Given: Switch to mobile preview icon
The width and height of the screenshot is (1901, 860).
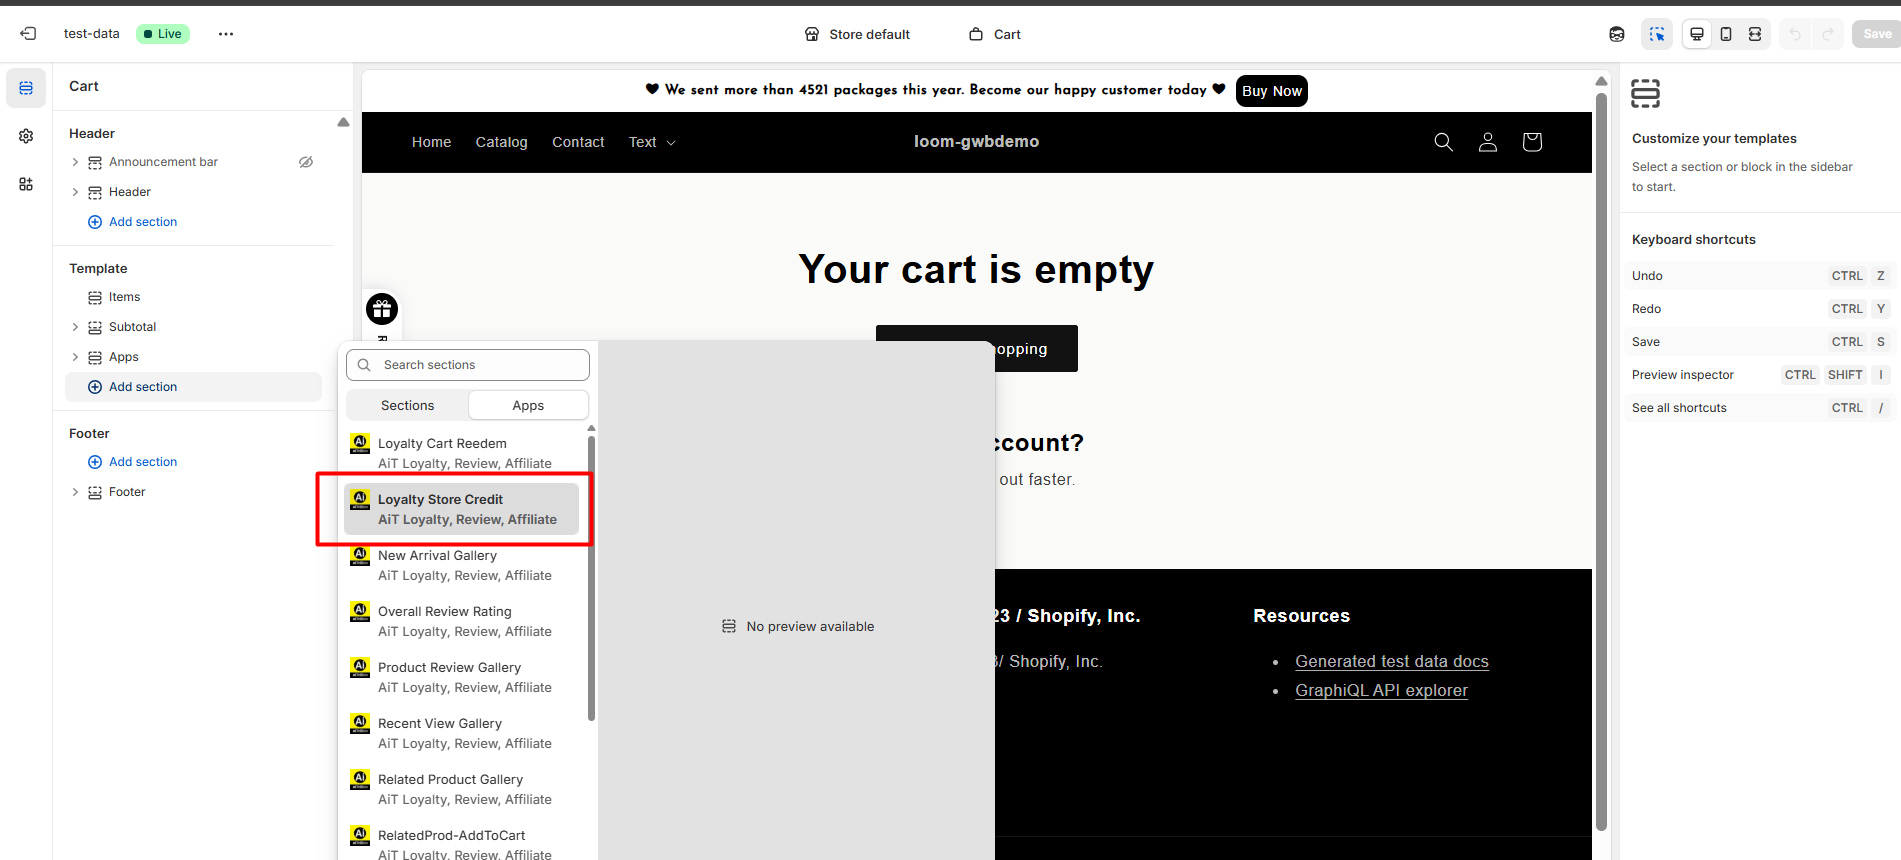Looking at the screenshot, I should (x=1726, y=34).
